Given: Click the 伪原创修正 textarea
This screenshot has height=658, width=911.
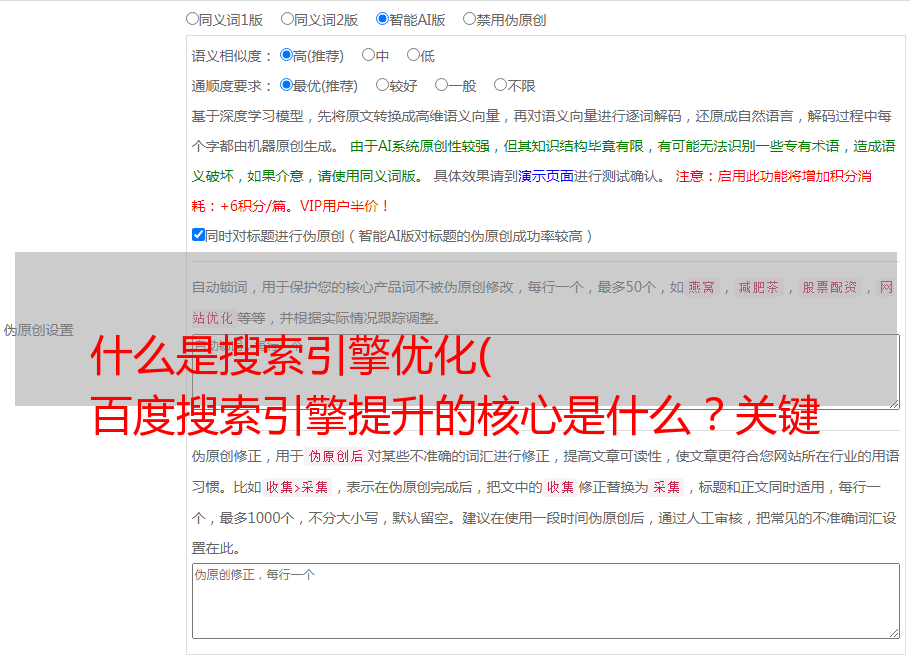Looking at the screenshot, I should coord(546,601).
